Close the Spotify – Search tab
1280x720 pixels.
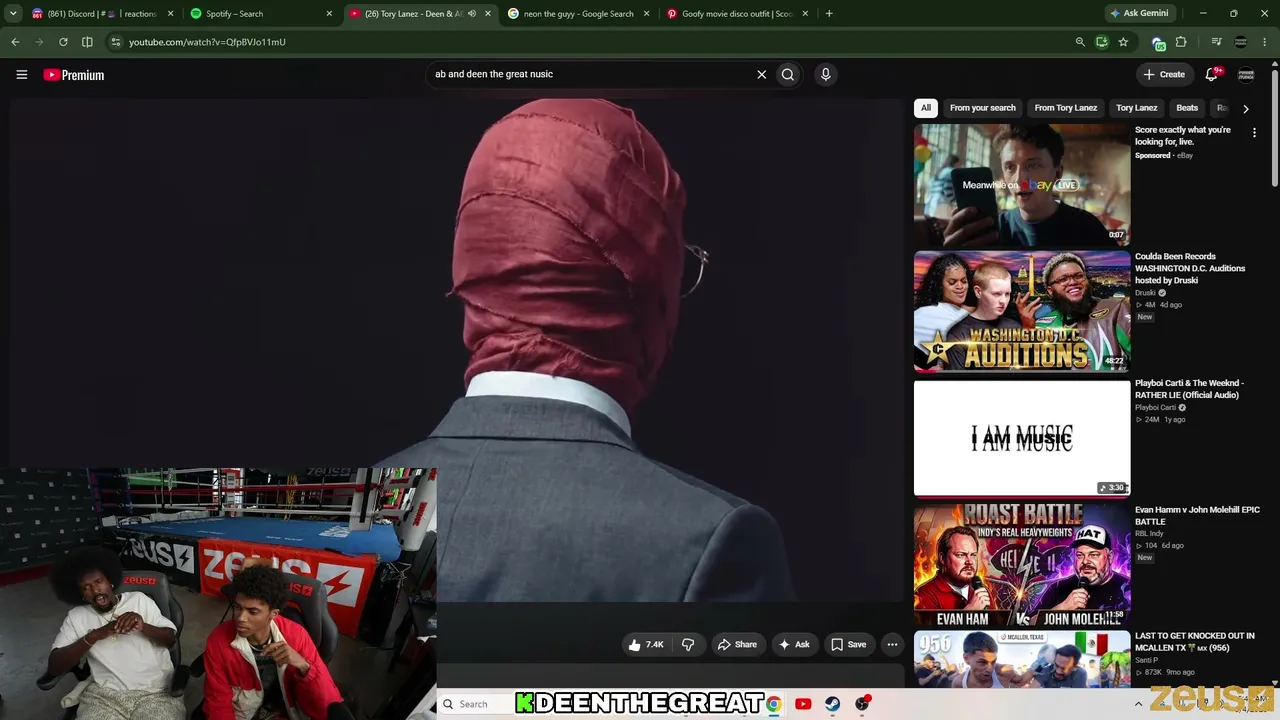[x=329, y=14]
